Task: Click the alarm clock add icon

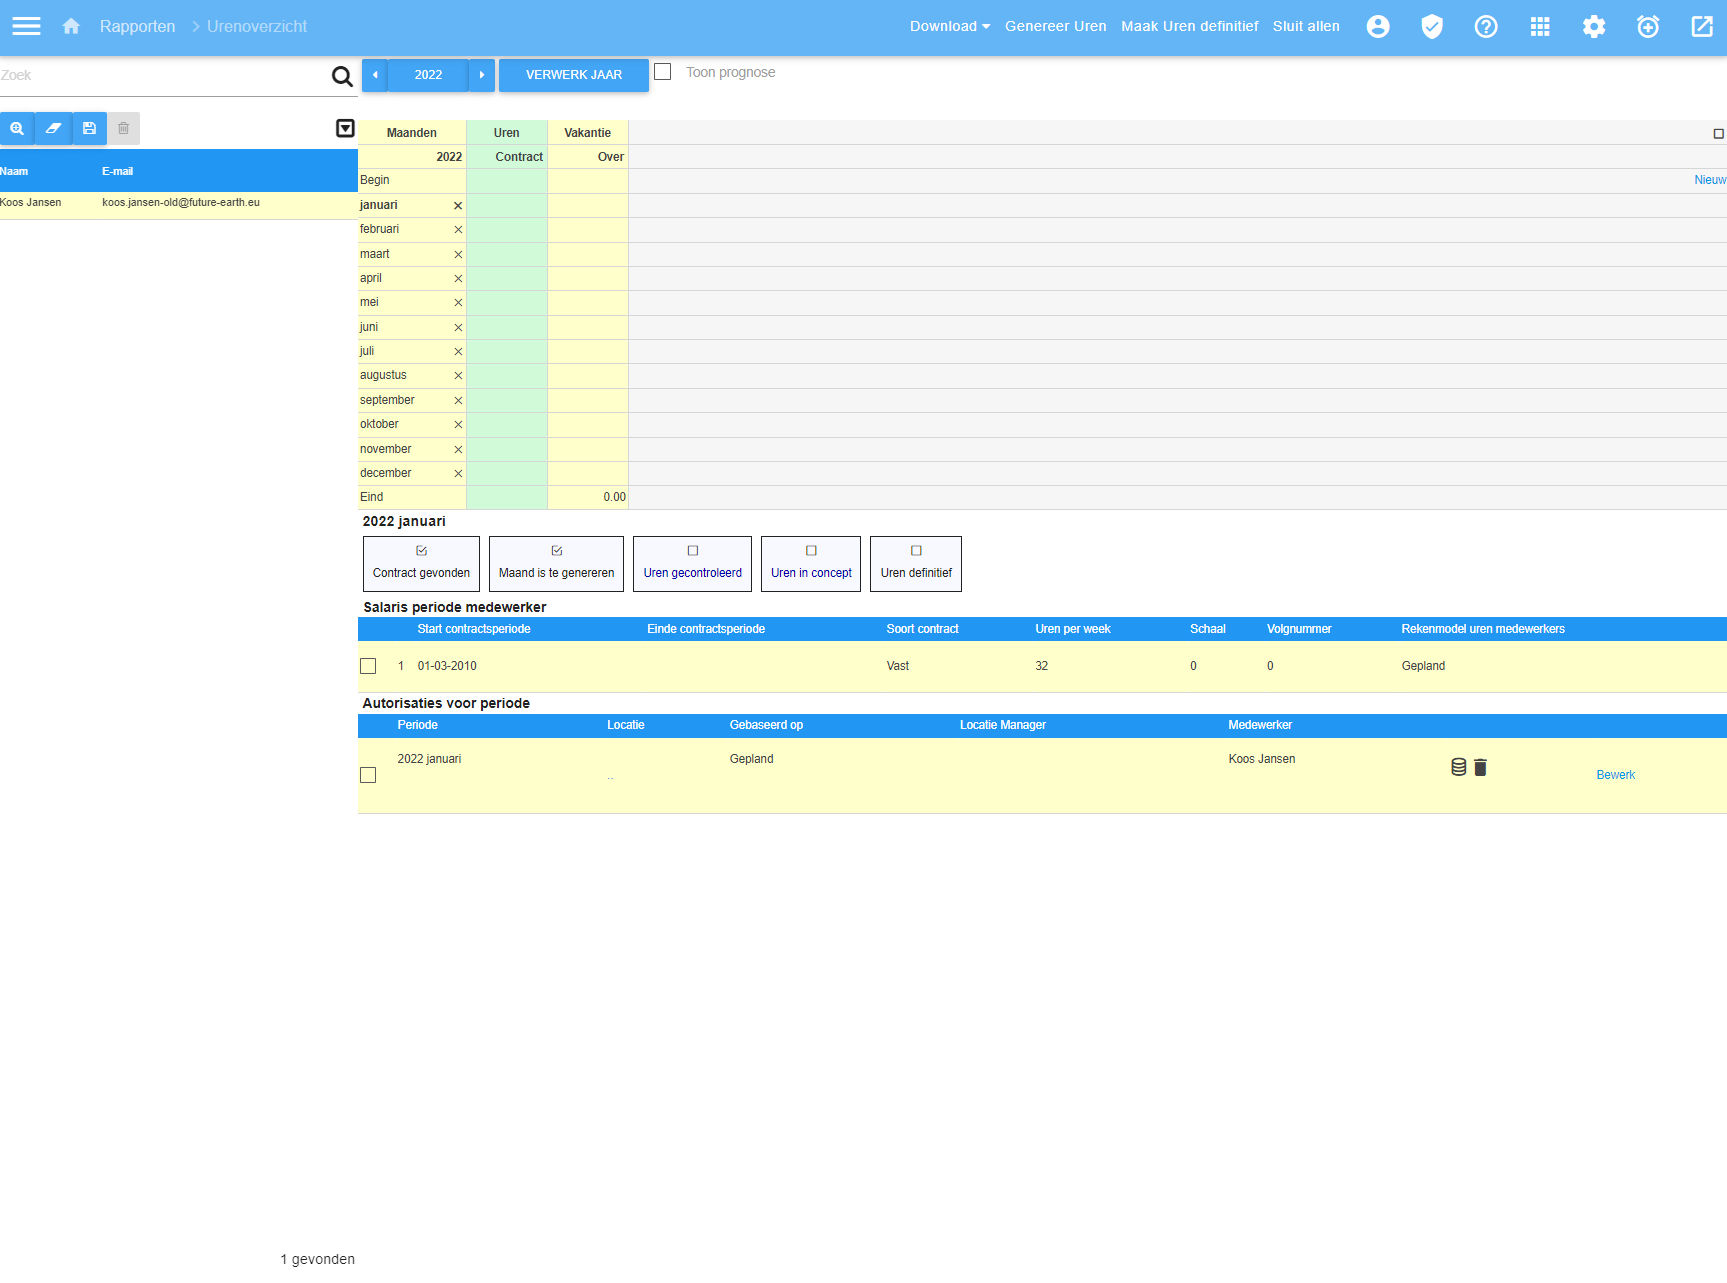Action: pos(1648,26)
